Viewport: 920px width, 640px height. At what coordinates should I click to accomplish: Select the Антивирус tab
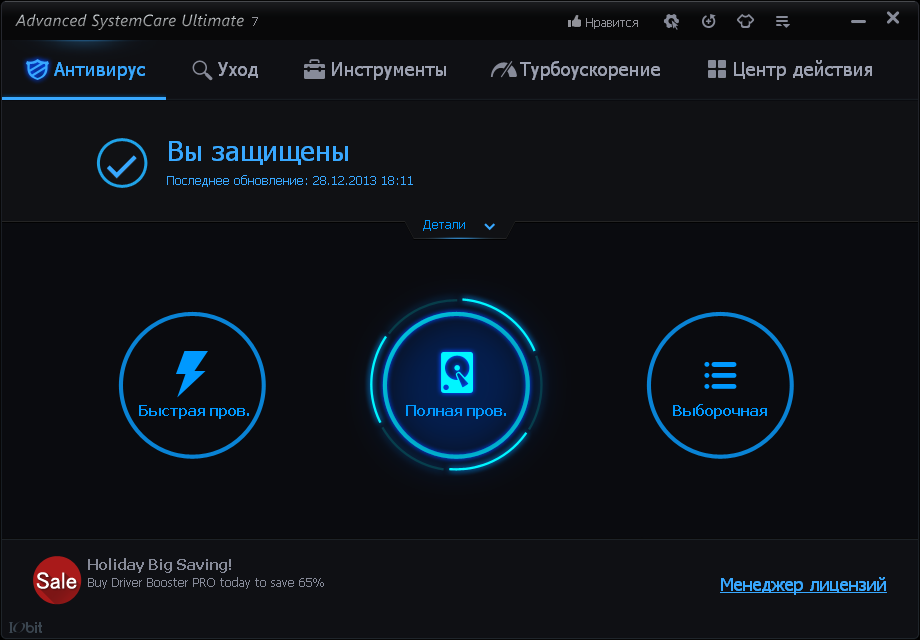(x=83, y=70)
